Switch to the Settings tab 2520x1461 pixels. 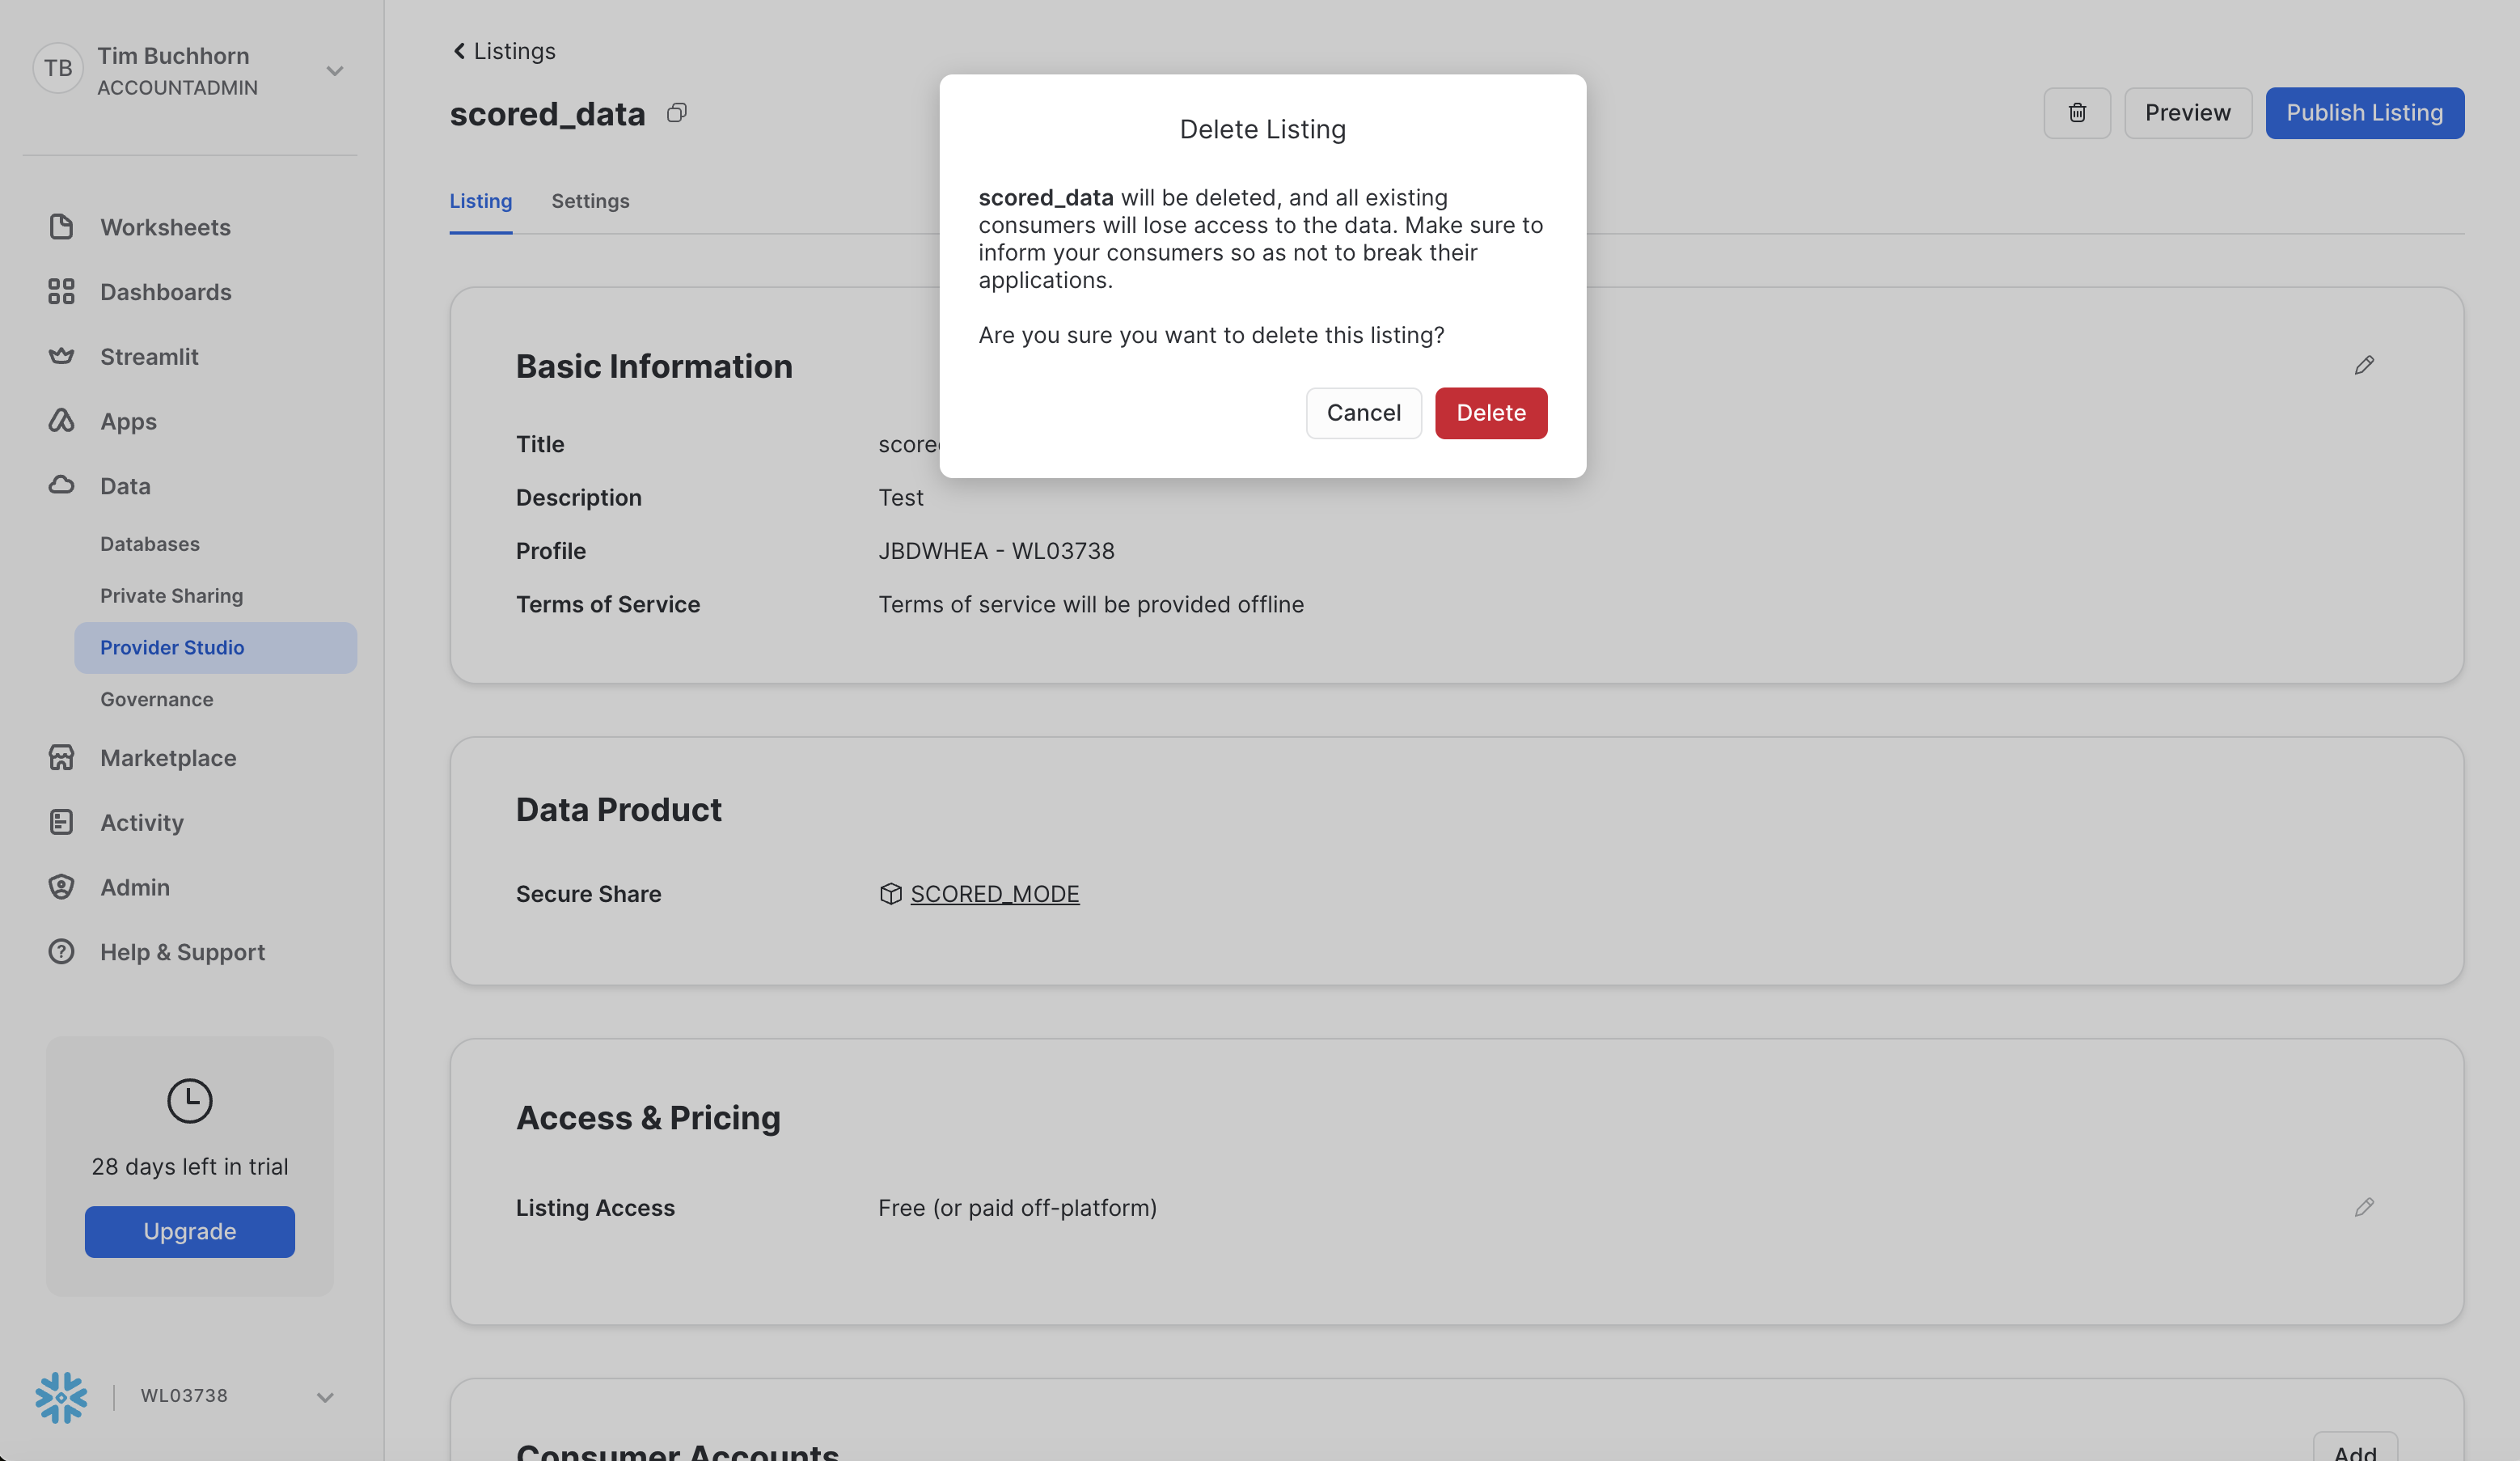(590, 201)
